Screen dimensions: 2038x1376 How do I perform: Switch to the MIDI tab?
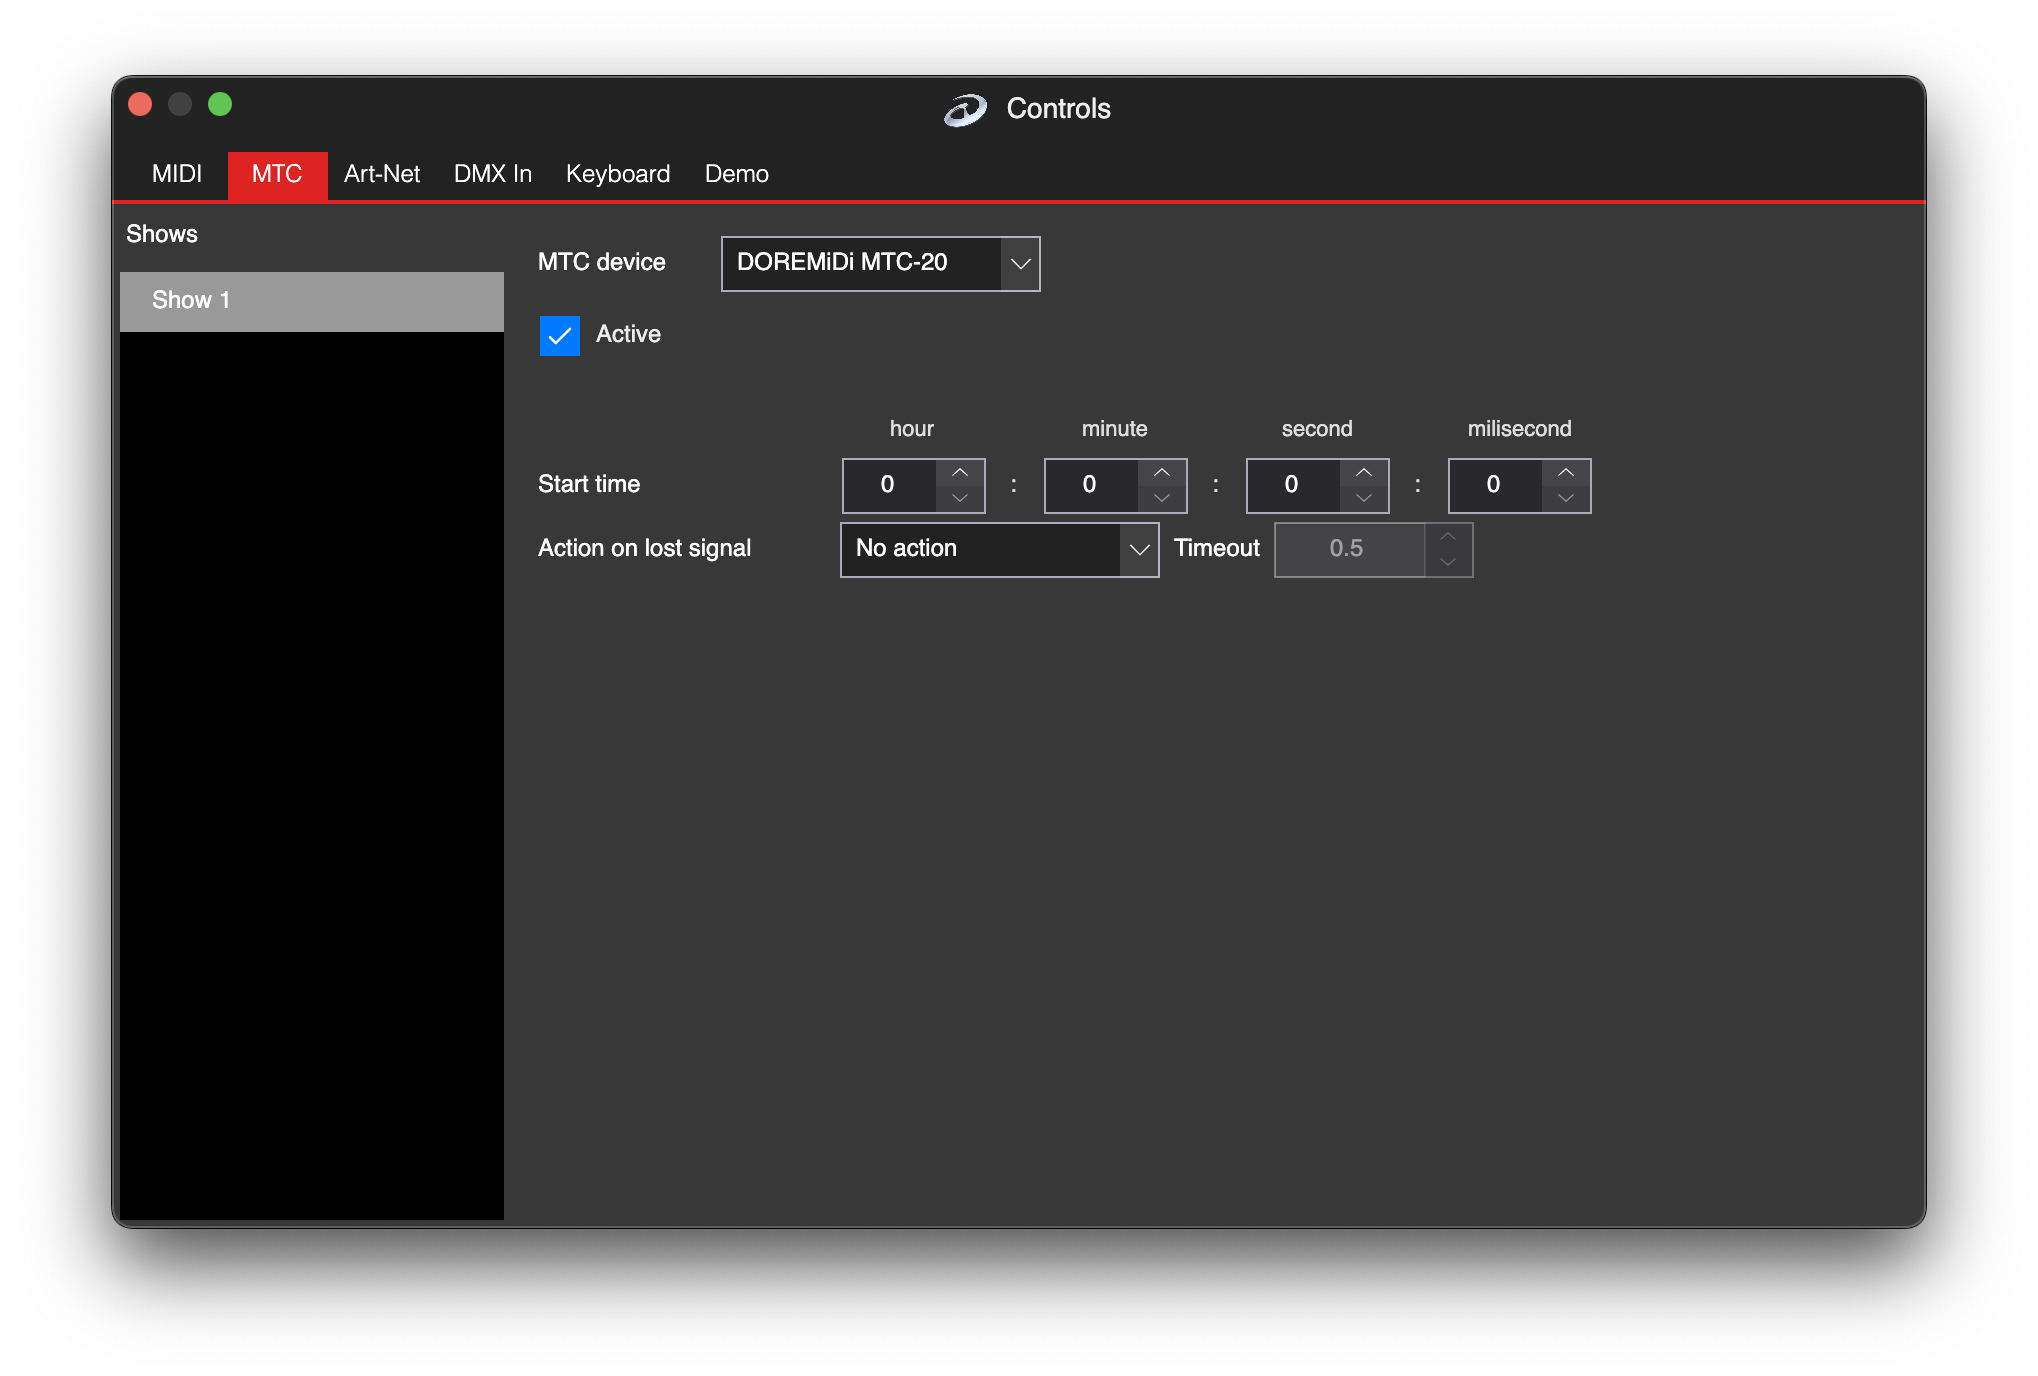[x=177, y=174]
